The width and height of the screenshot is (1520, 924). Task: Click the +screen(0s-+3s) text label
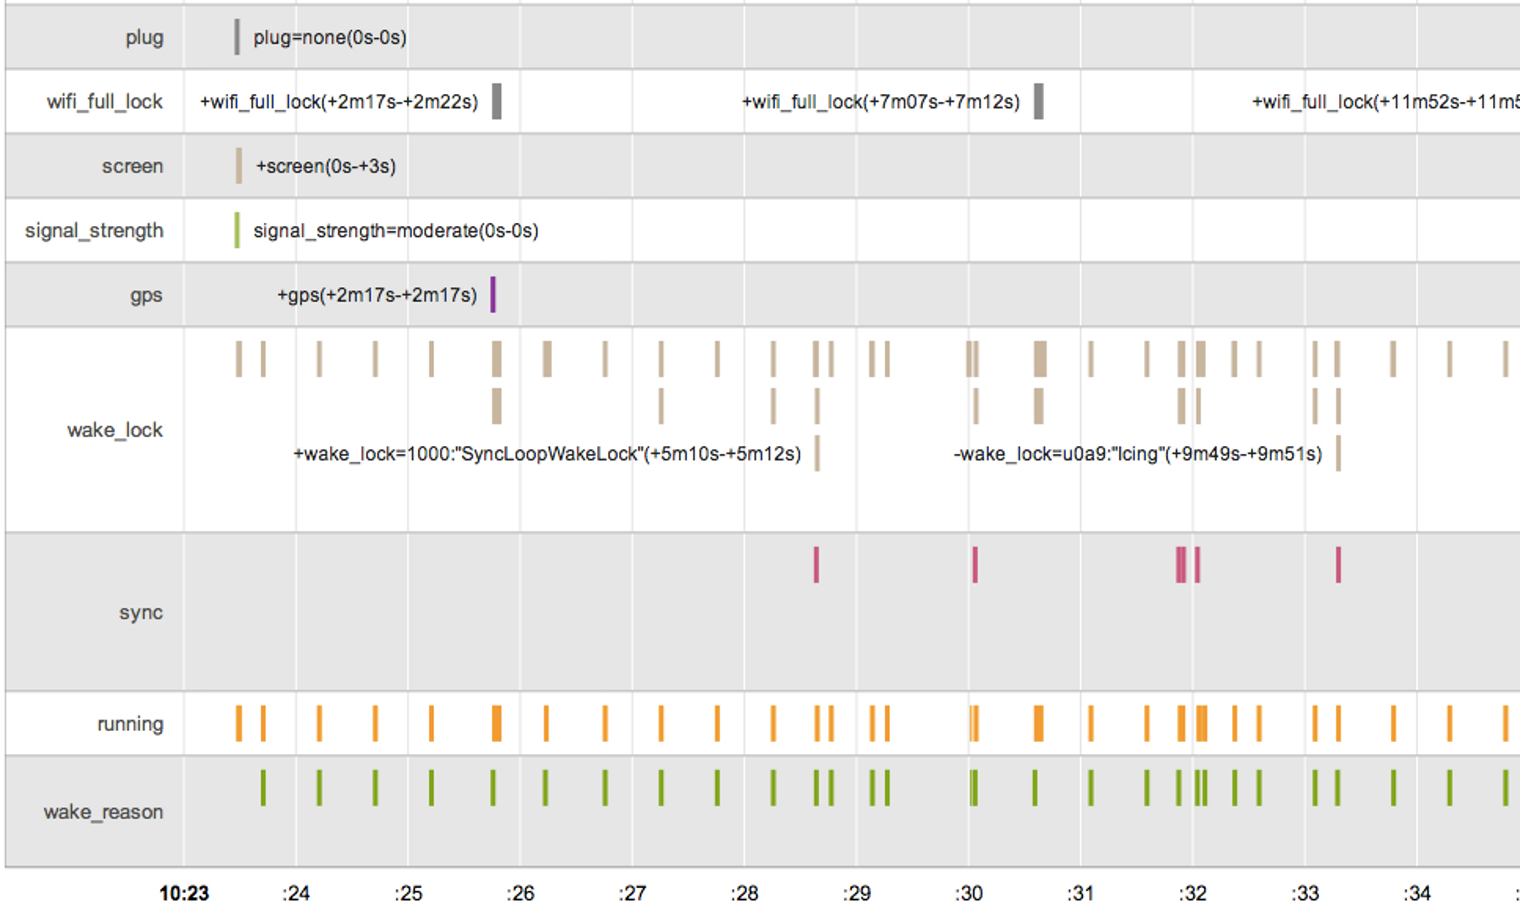coord(326,166)
